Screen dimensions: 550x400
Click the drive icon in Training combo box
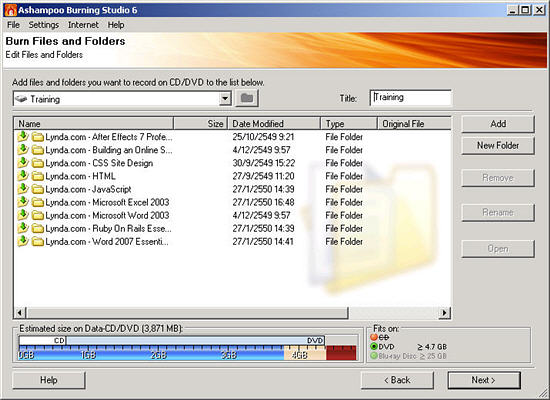pyautogui.click(x=21, y=99)
